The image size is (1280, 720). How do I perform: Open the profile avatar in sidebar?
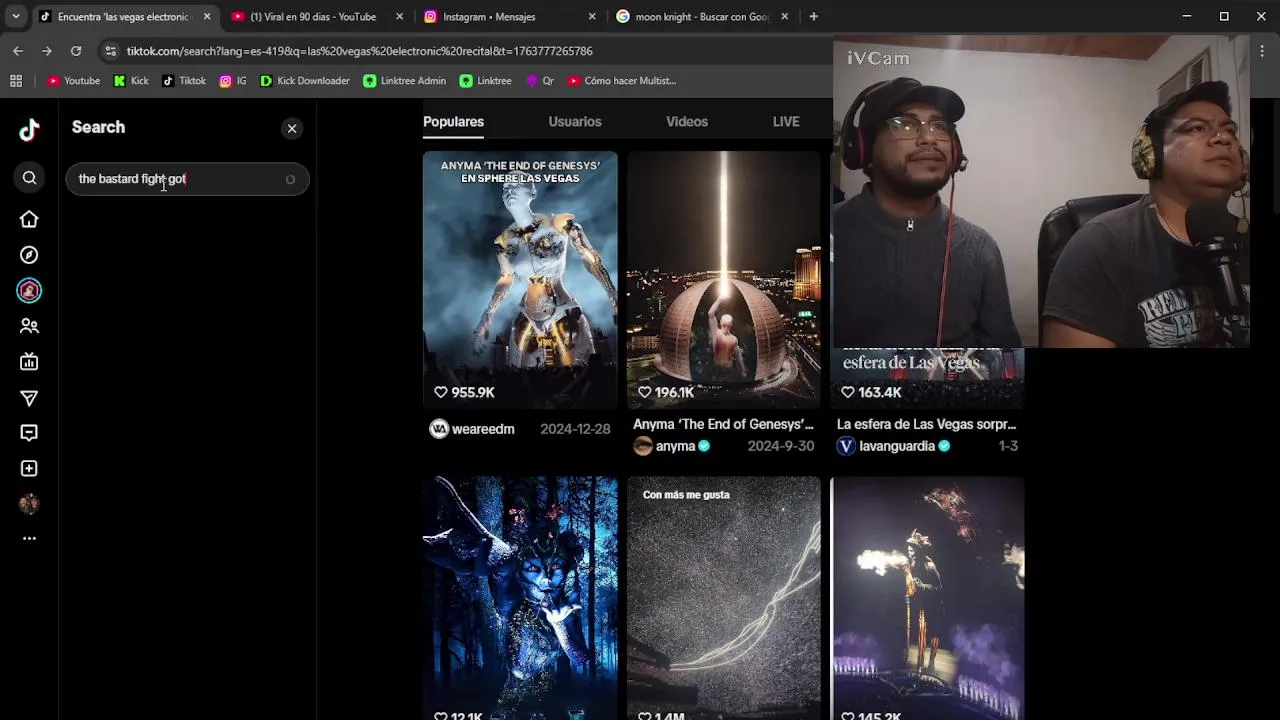29,504
